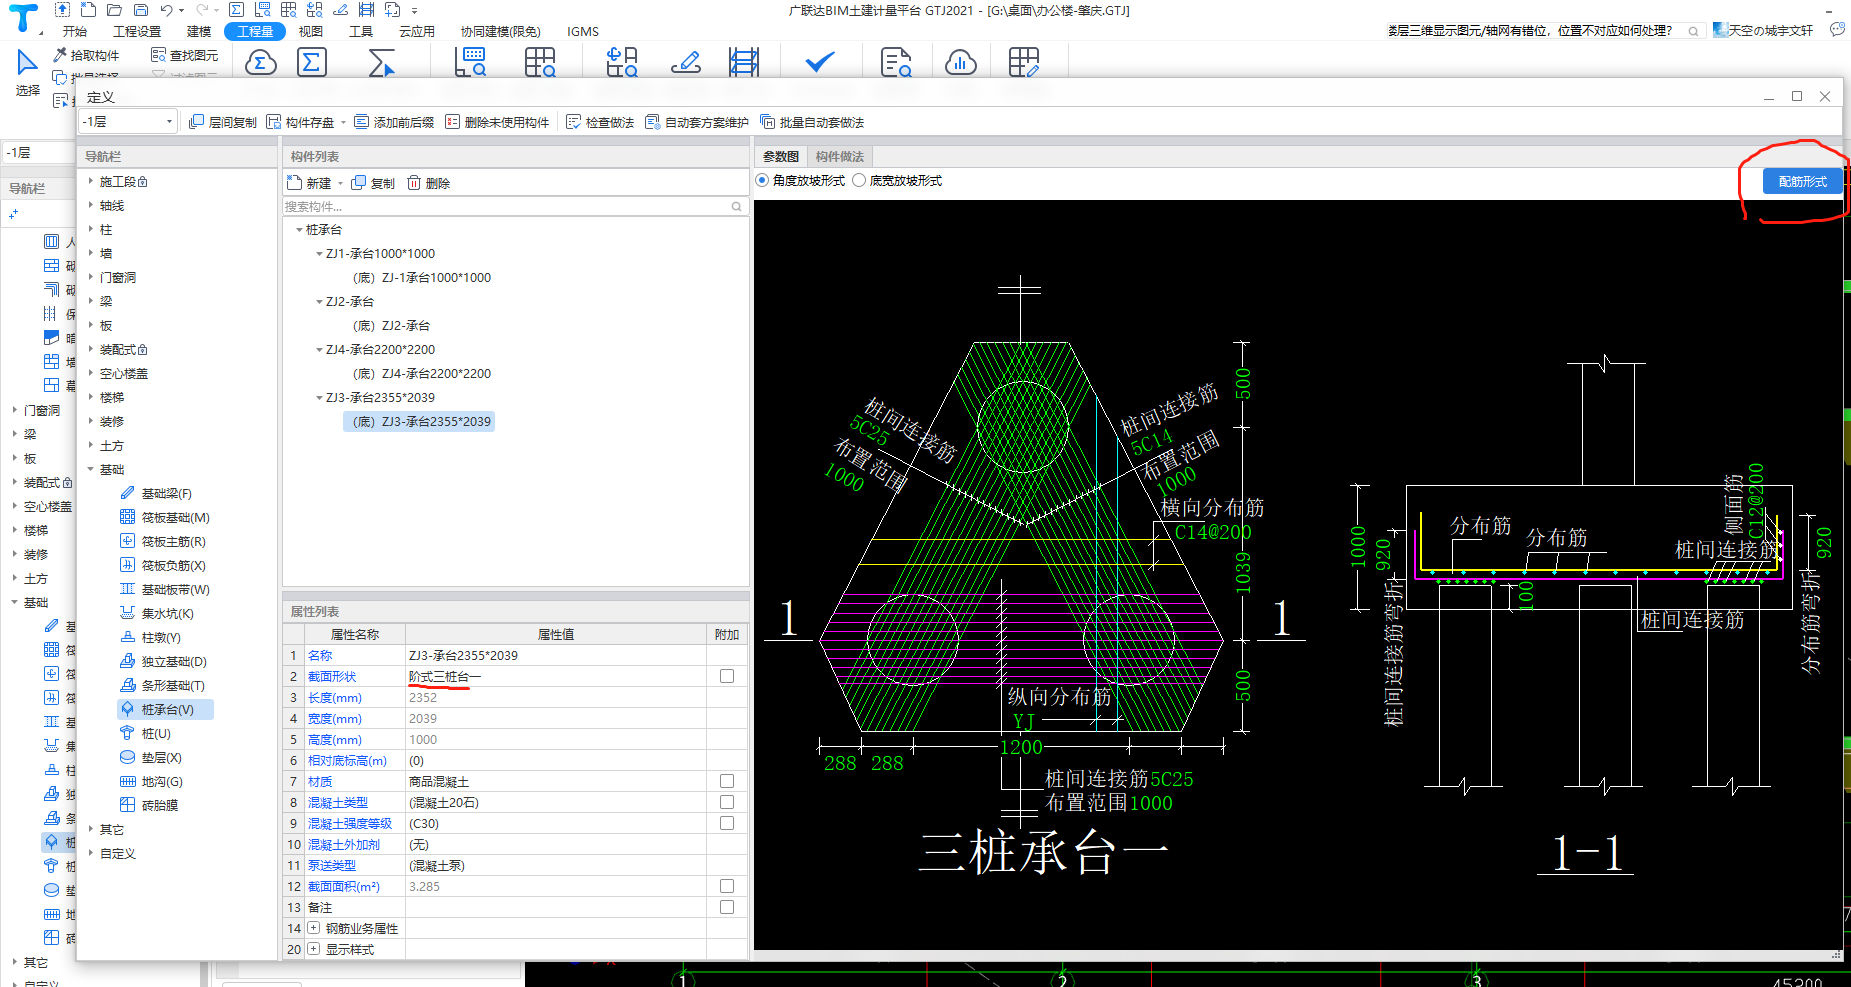Toggle the 备注 additional checkbox
The width and height of the screenshot is (1851, 987).
point(727,907)
